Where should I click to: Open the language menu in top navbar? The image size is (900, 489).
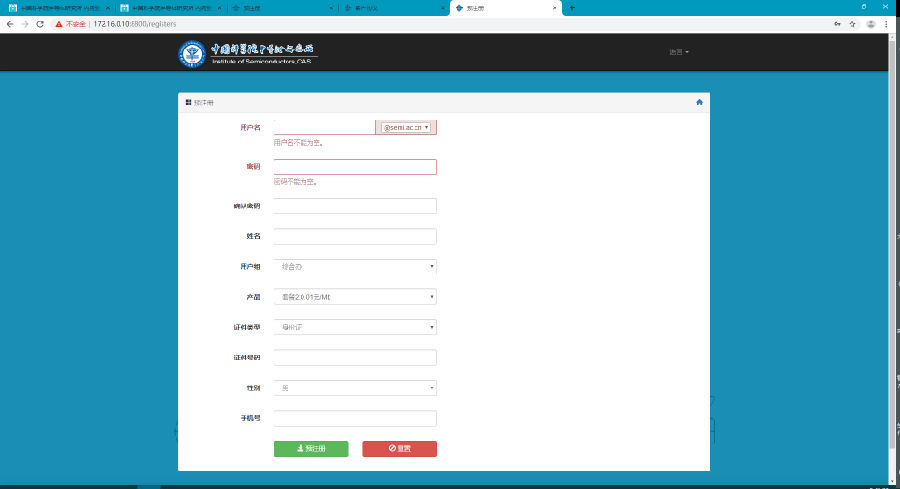(679, 52)
